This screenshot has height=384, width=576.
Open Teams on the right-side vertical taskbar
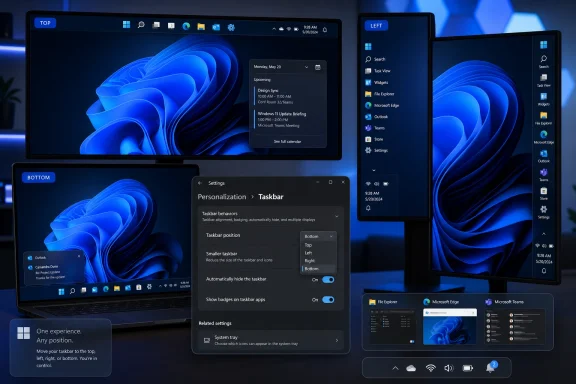[544, 175]
